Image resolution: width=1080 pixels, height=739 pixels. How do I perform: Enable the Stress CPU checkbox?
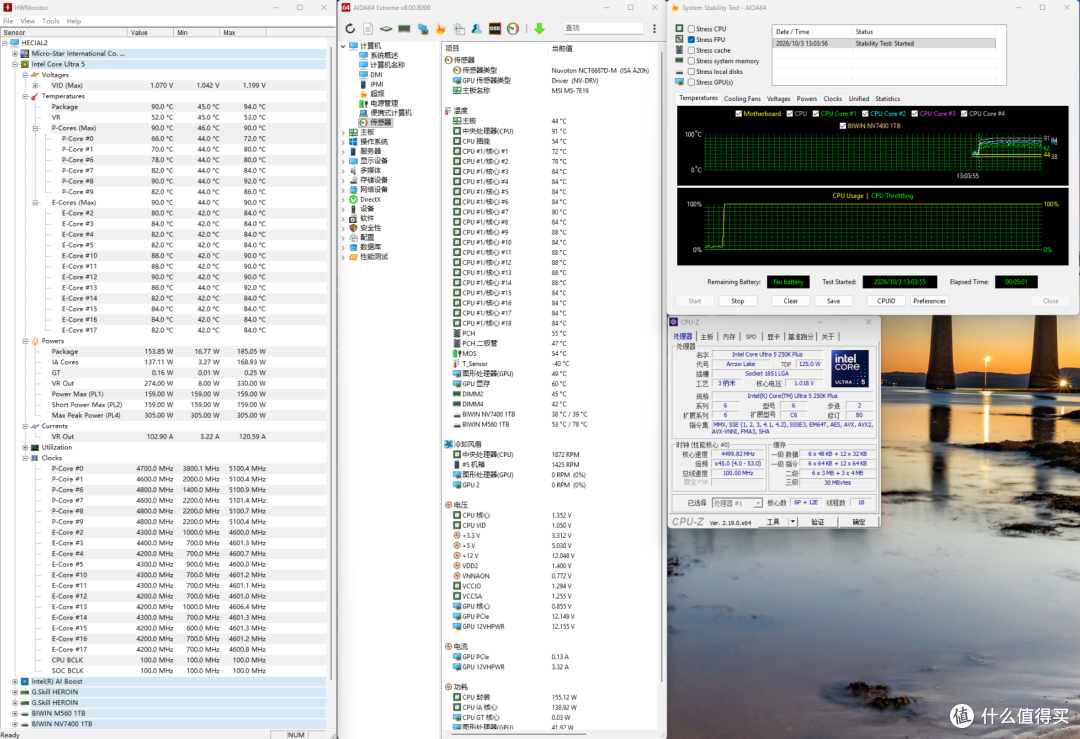click(692, 29)
